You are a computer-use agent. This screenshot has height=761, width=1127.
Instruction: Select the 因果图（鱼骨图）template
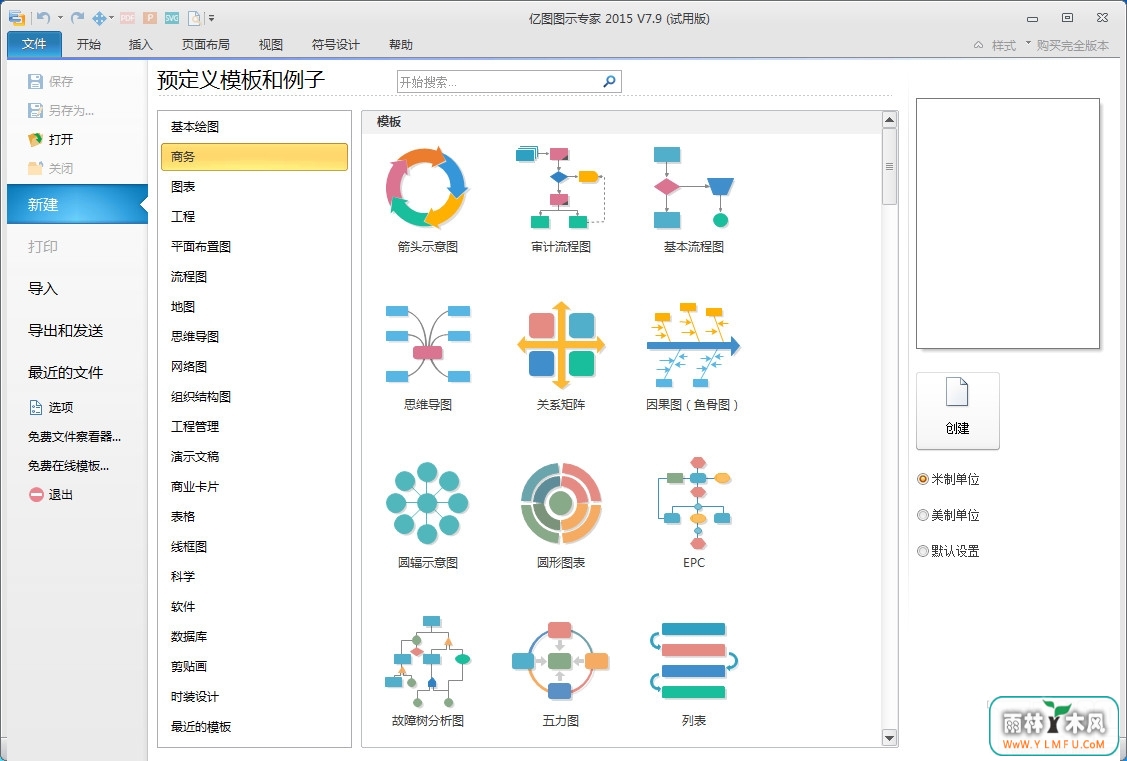tap(694, 358)
